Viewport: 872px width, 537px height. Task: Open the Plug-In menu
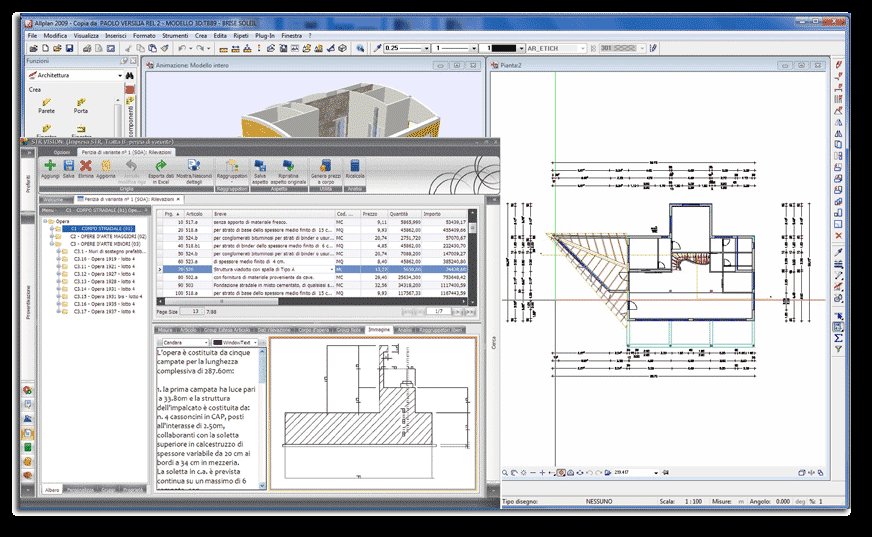tap(265, 35)
